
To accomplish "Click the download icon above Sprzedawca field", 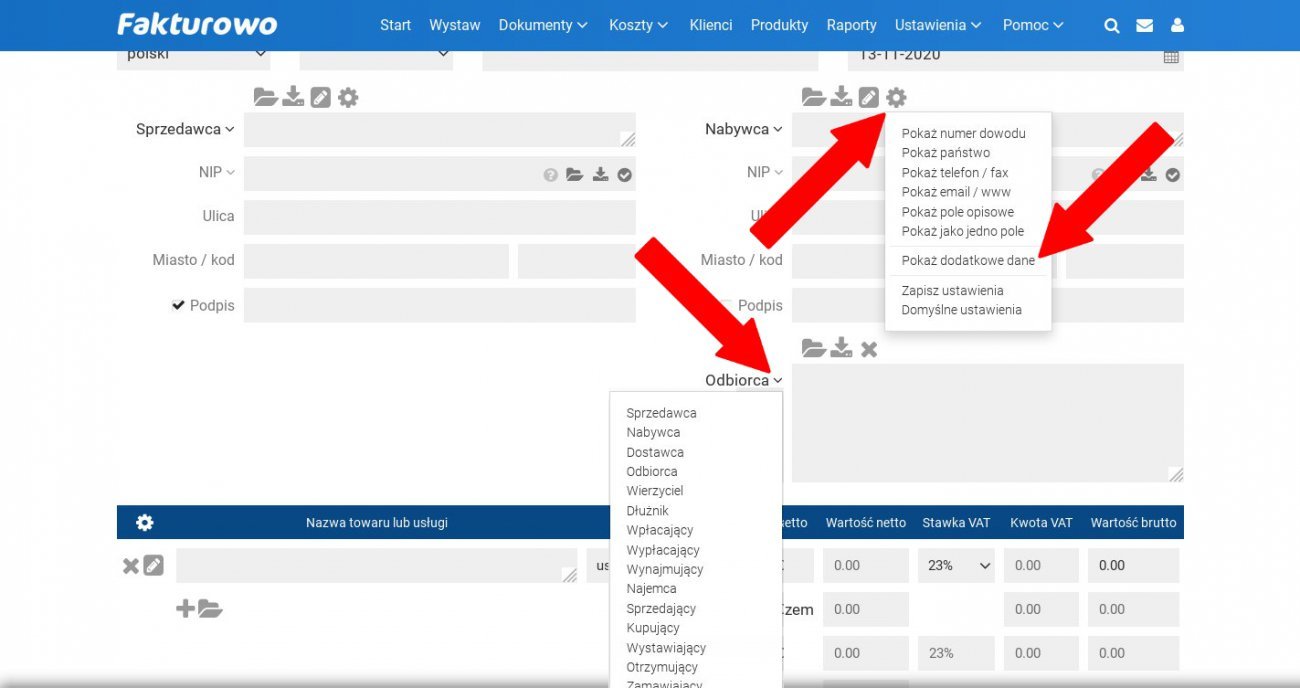I will click(x=293, y=97).
